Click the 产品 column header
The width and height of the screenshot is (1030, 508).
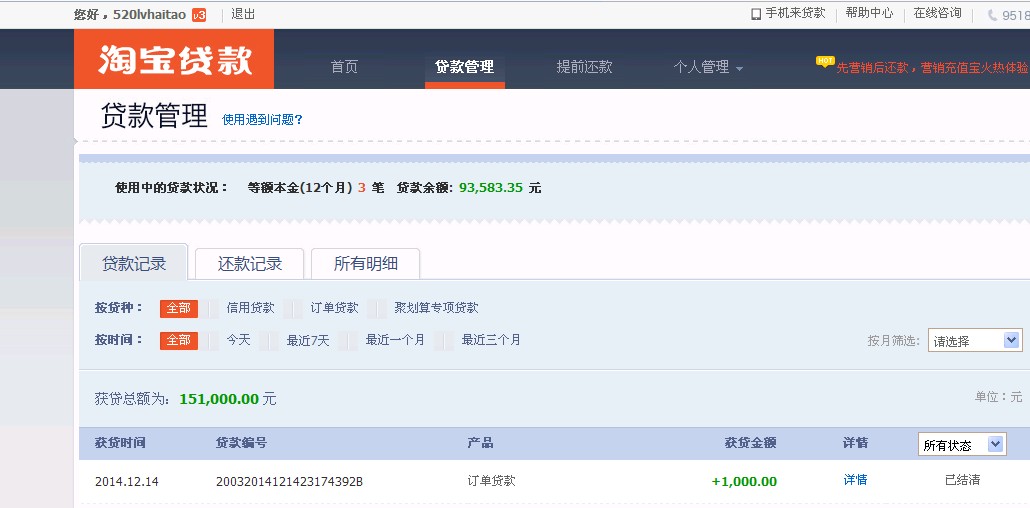[480, 443]
